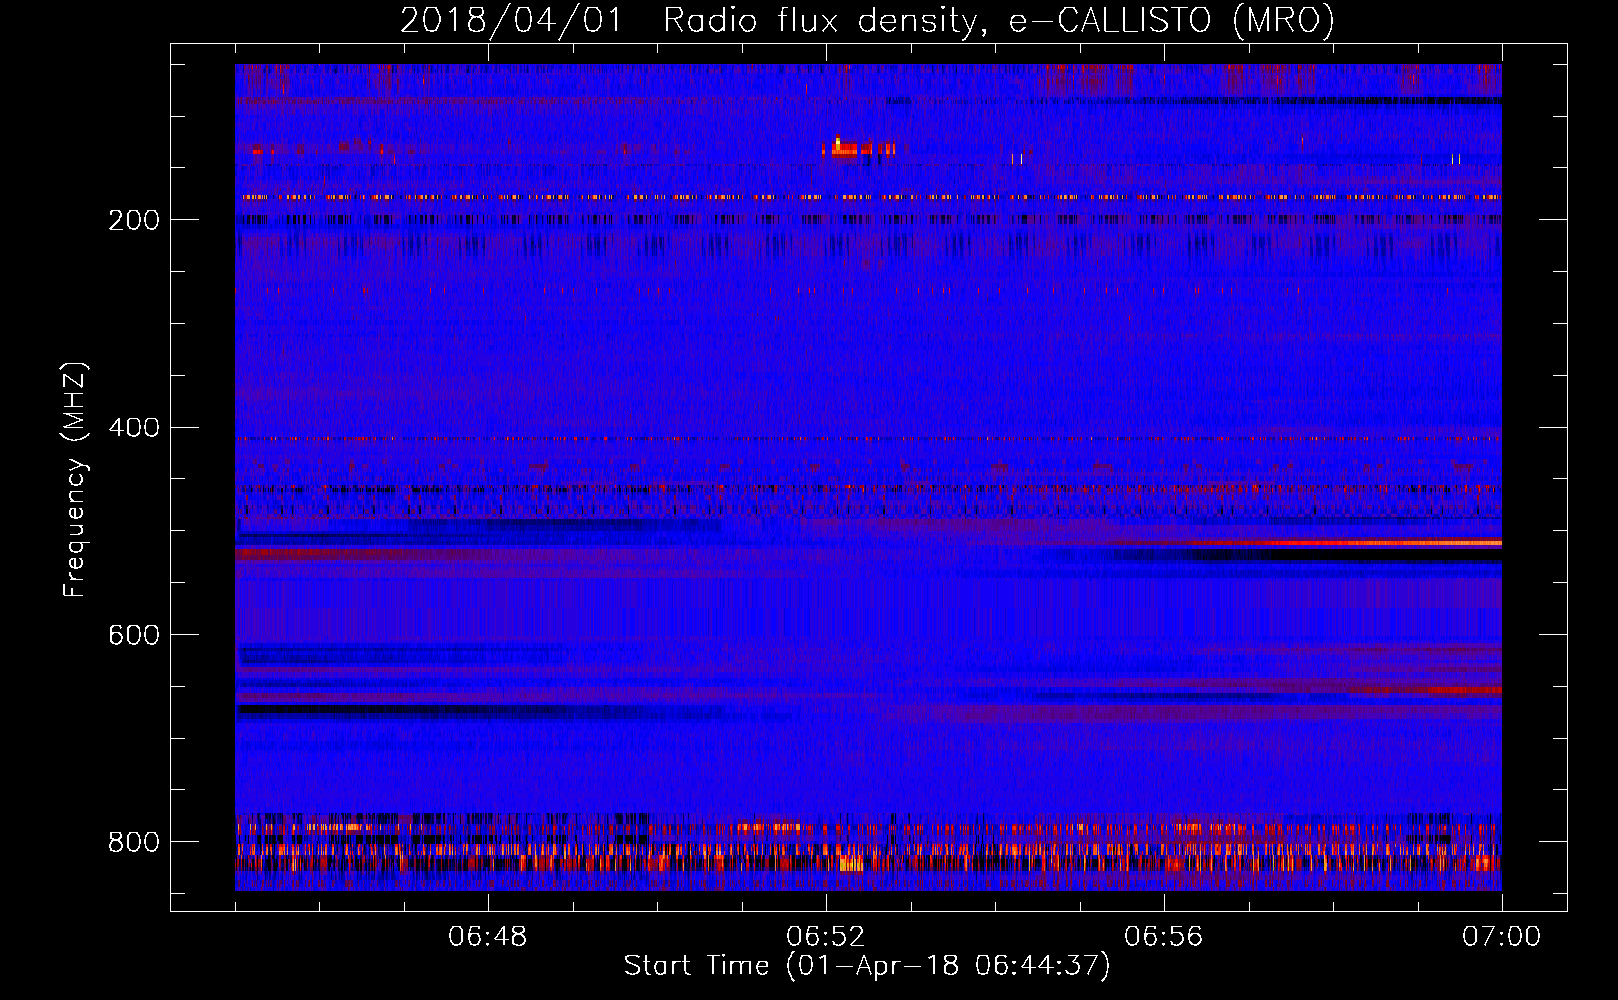This screenshot has height=1000, width=1618.
Task: Click the 'Start Time (01-Apr-18 06:44:37)' label
Action: (867, 966)
